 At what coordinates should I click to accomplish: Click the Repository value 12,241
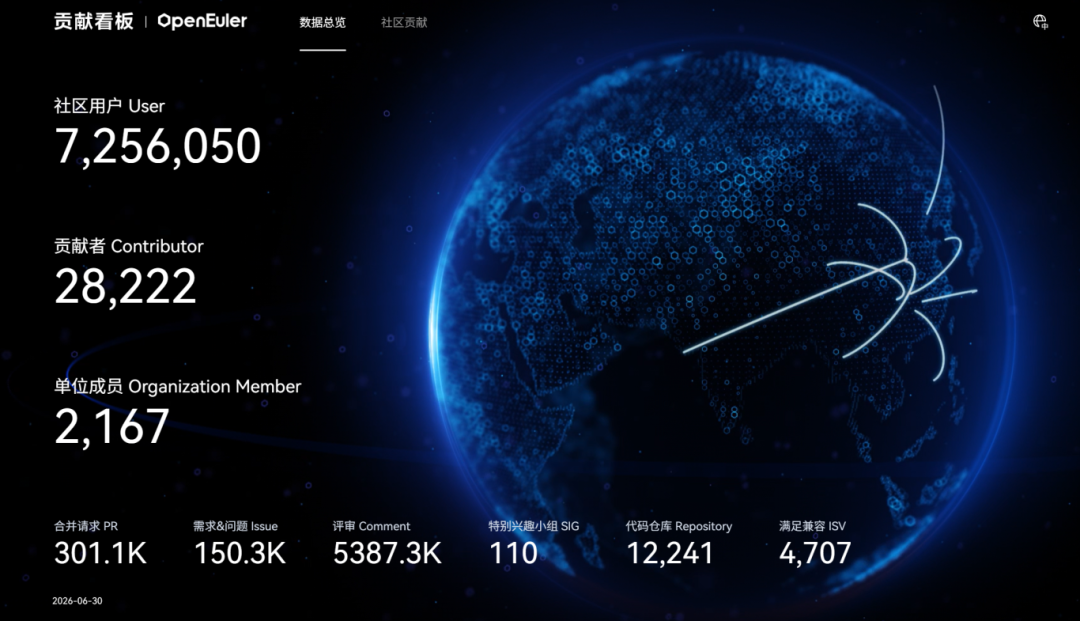click(x=669, y=554)
